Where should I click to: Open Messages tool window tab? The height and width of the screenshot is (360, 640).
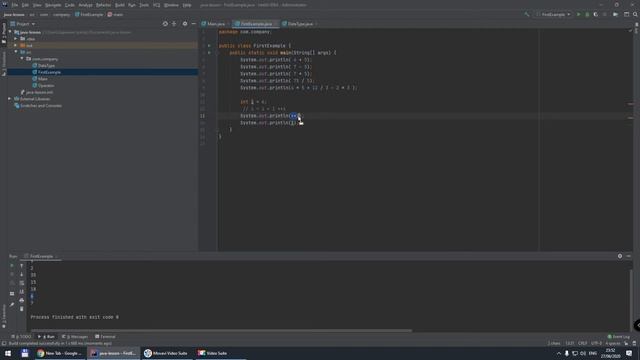click(75, 337)
